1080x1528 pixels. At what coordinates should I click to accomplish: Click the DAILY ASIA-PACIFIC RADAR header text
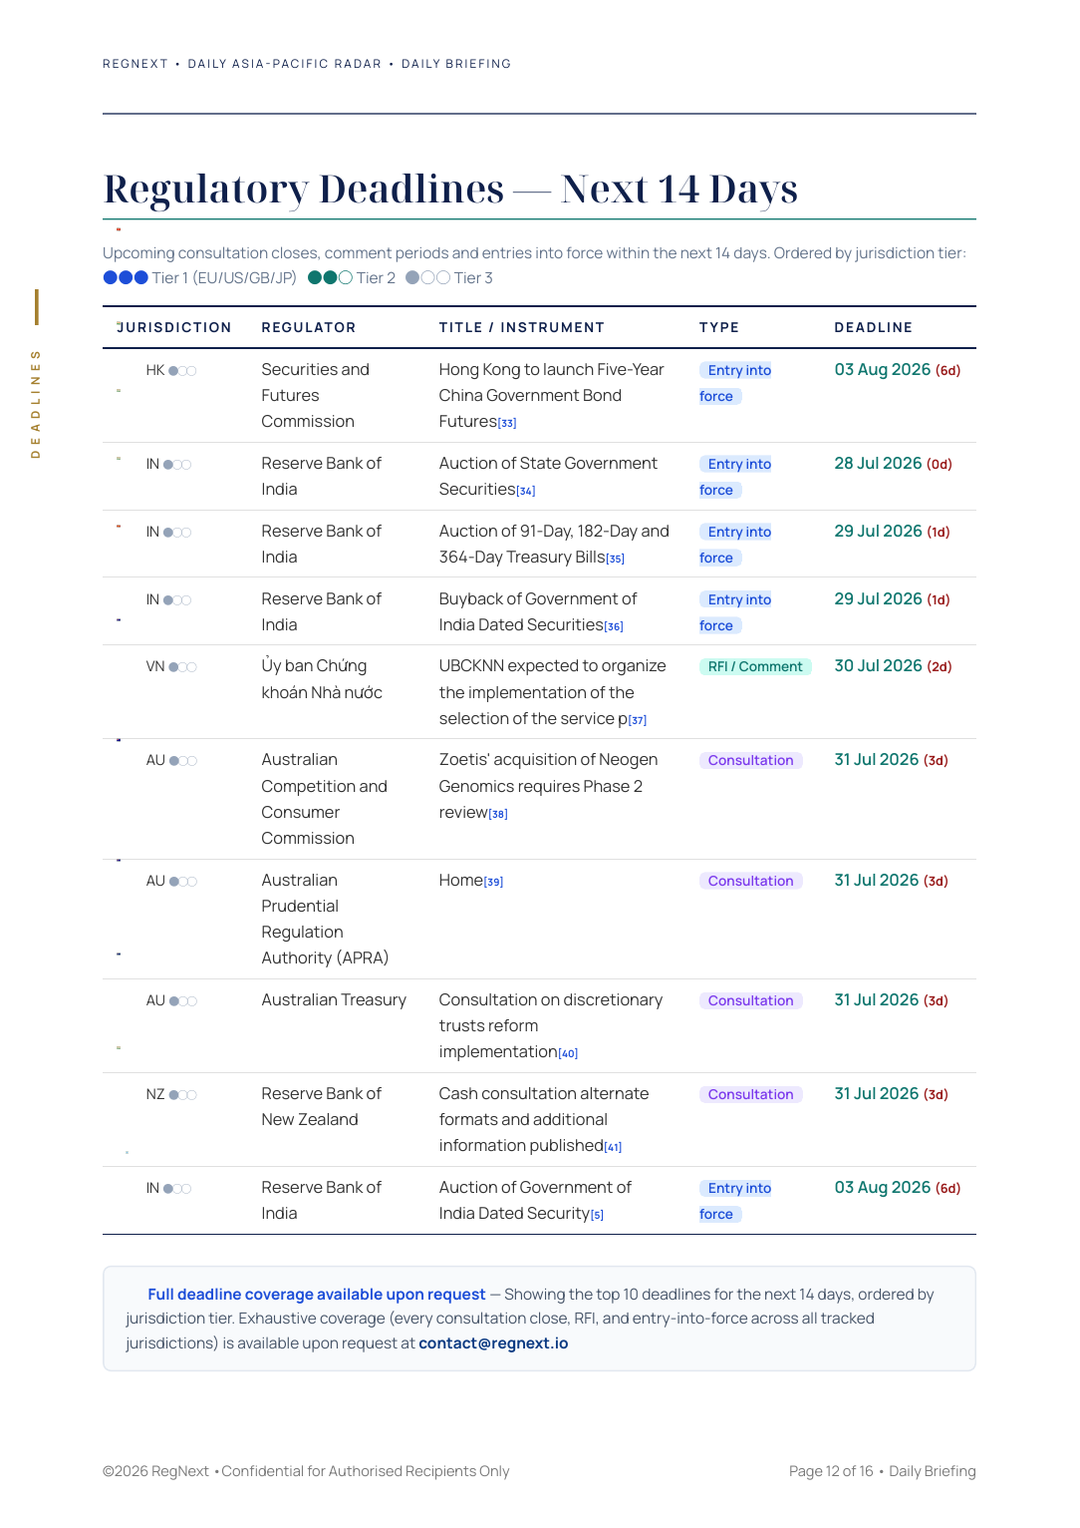(285, 64)
